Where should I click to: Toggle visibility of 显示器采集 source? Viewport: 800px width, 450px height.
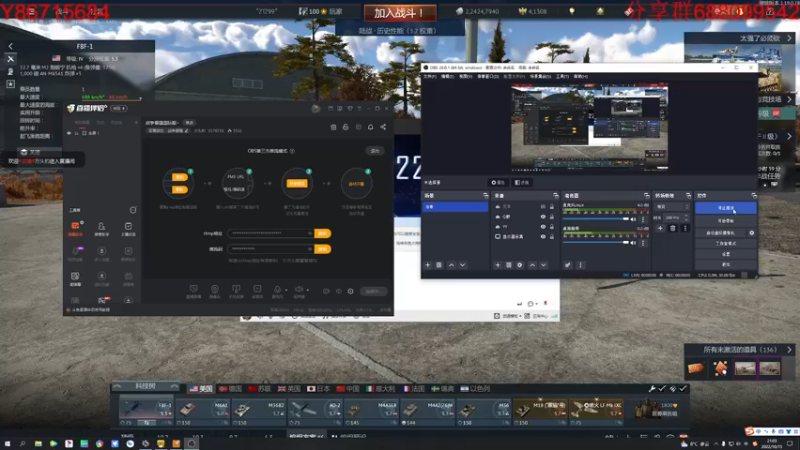pos(543,237)
